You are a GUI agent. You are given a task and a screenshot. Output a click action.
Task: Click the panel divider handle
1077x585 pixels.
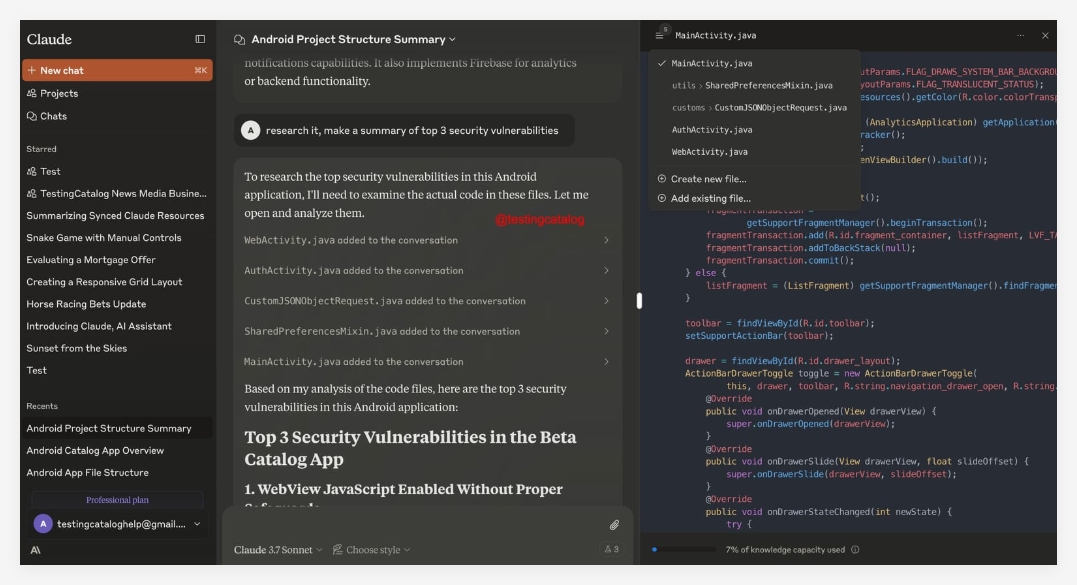(639, 301)
